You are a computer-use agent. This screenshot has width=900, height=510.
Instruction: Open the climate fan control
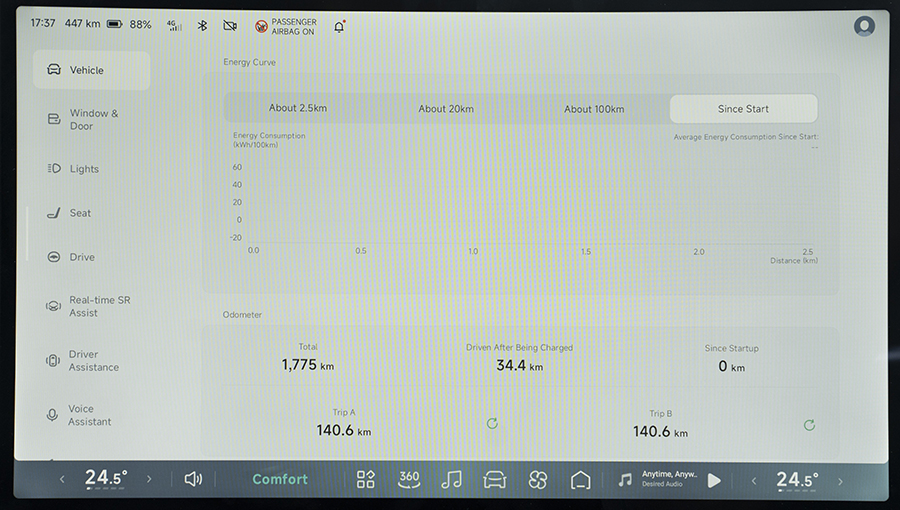[x=537, y=479]
